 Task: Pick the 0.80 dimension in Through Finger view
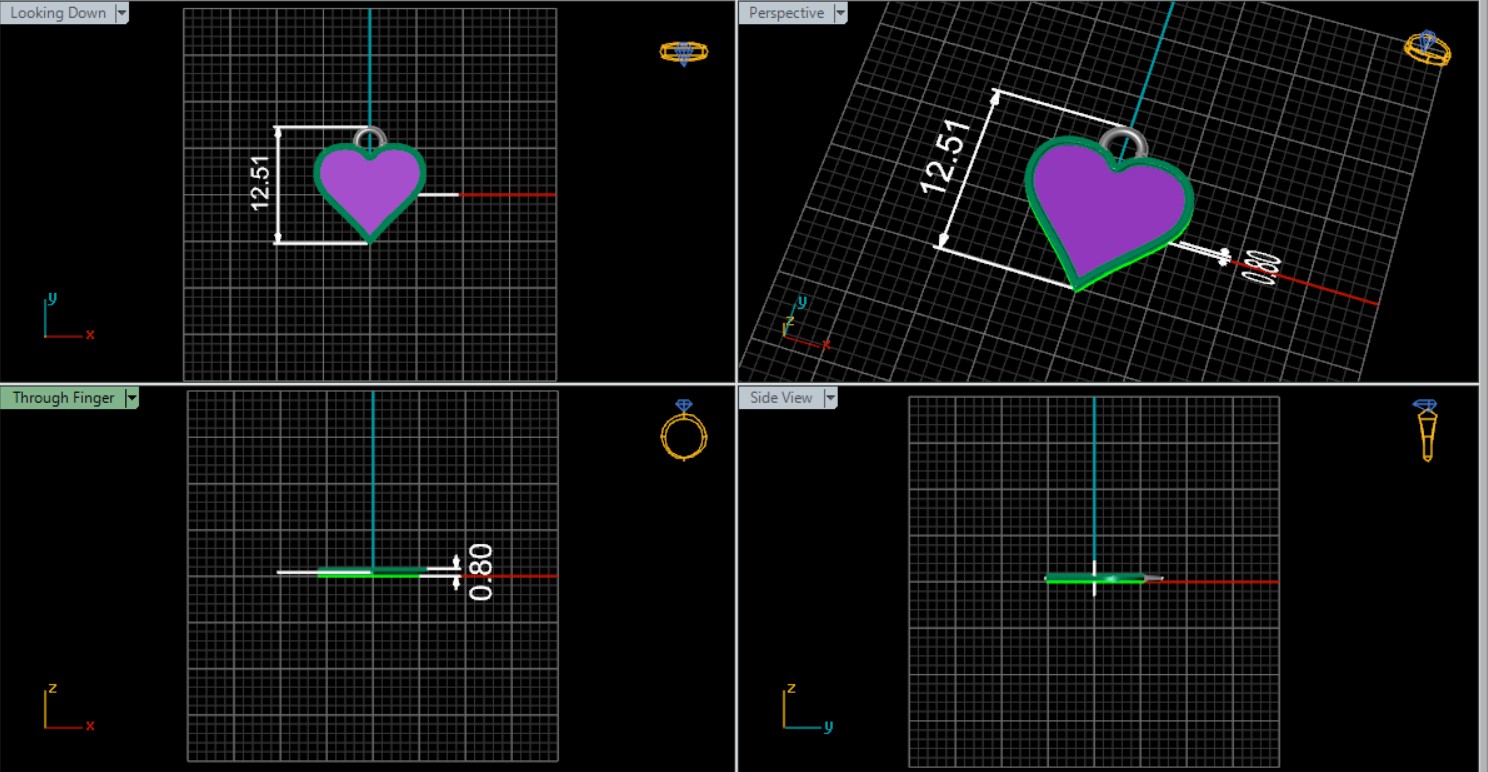[481, 571]
